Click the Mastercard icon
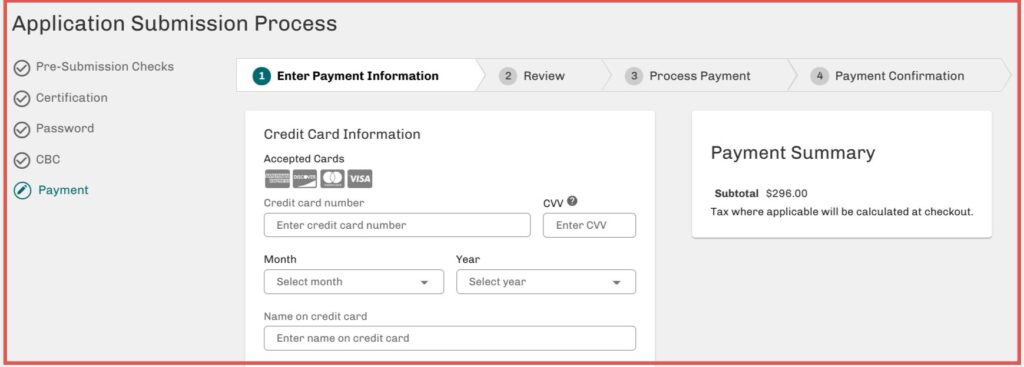 point(332,178)
